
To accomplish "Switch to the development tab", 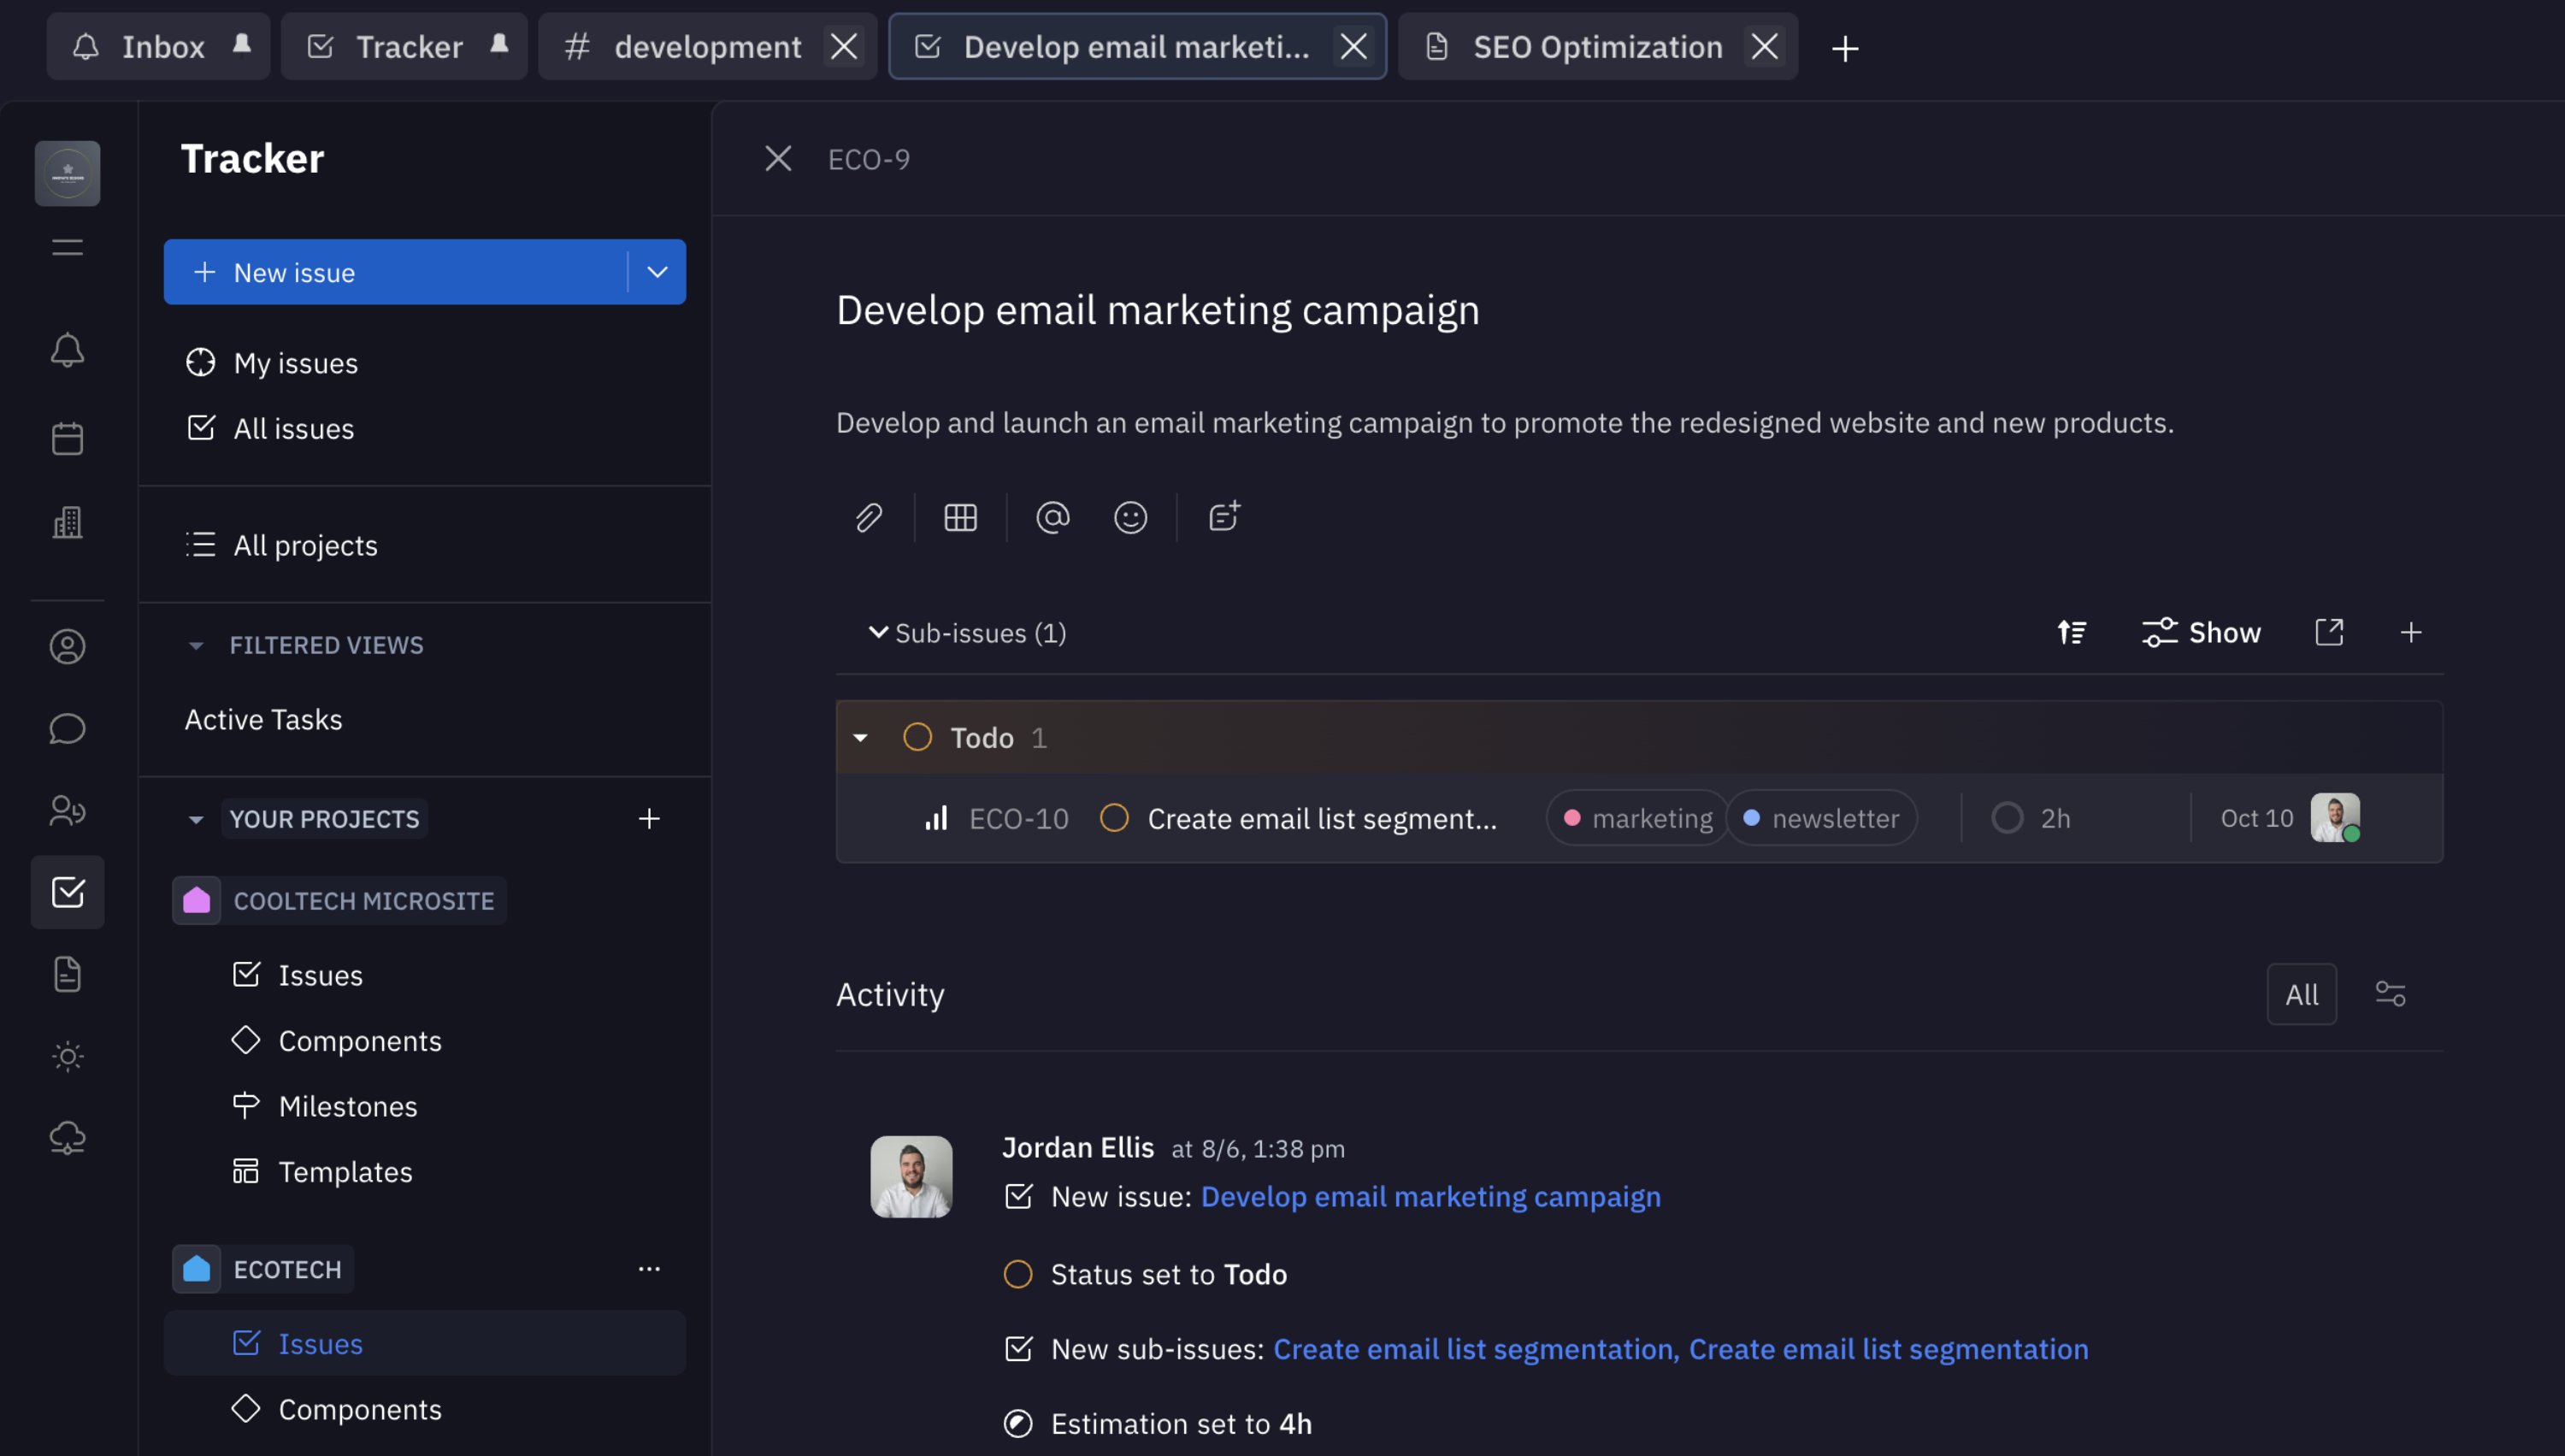I will click(706, 46).
